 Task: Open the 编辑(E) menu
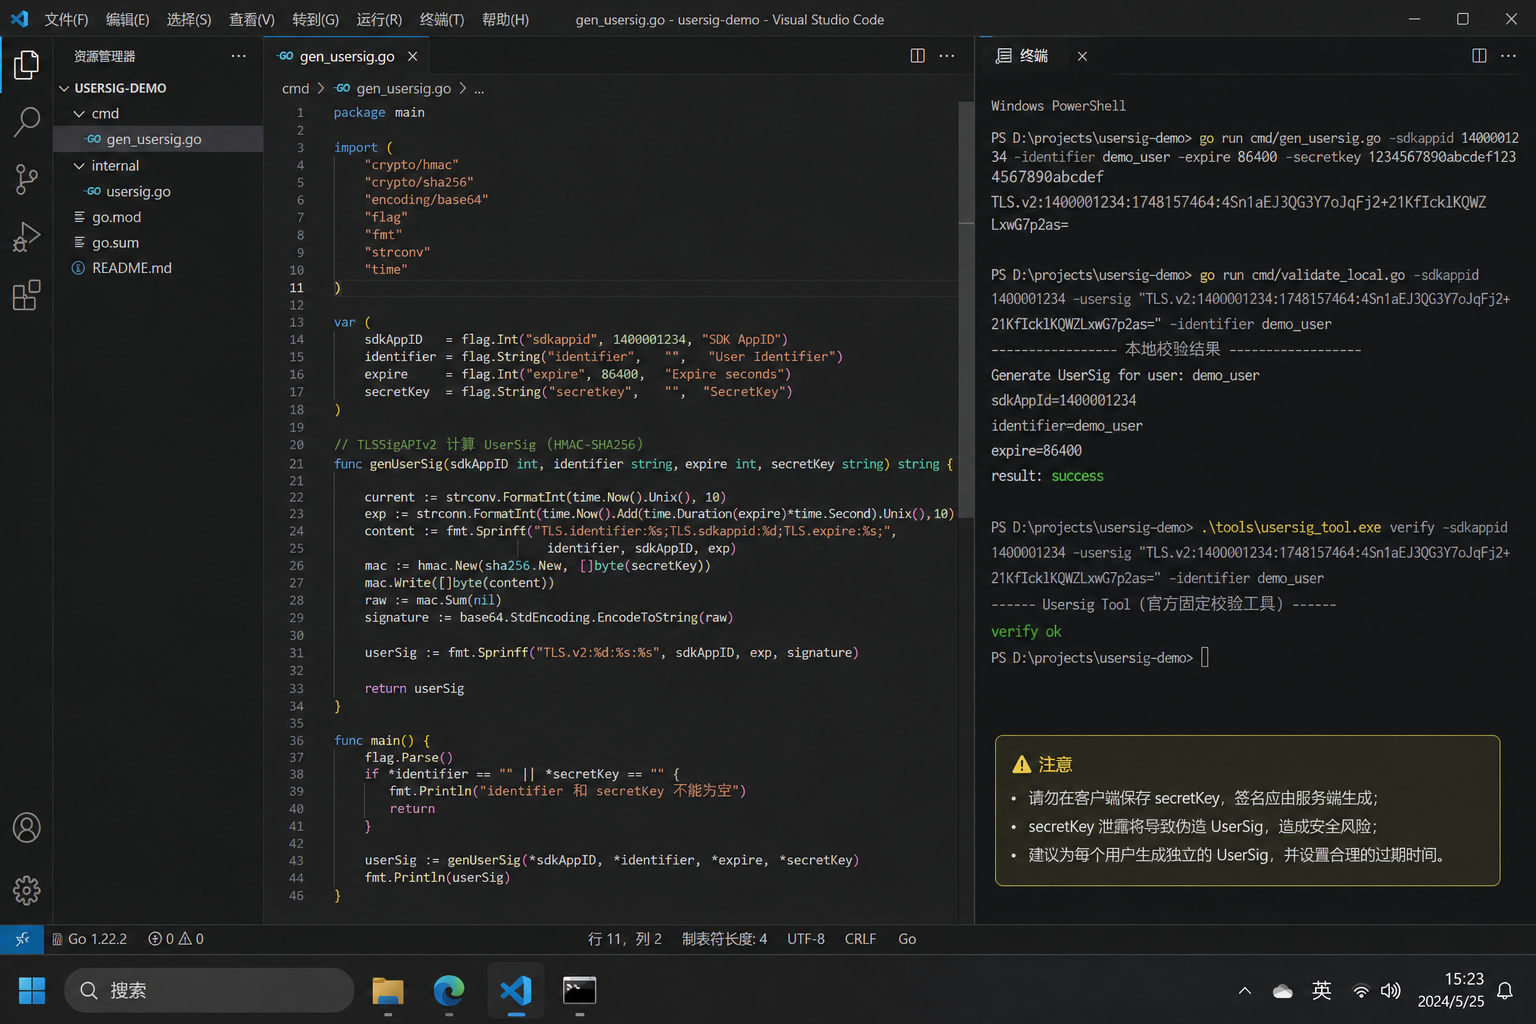(127, 19)
